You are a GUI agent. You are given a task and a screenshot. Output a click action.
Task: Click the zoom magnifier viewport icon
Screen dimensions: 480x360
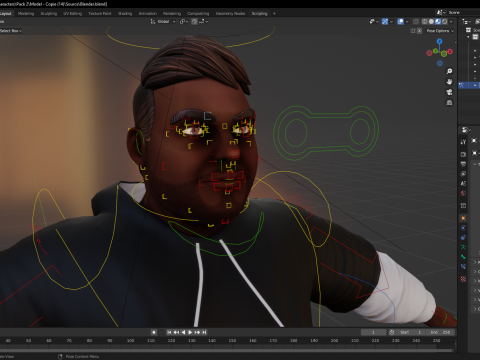tap(449, 71)
